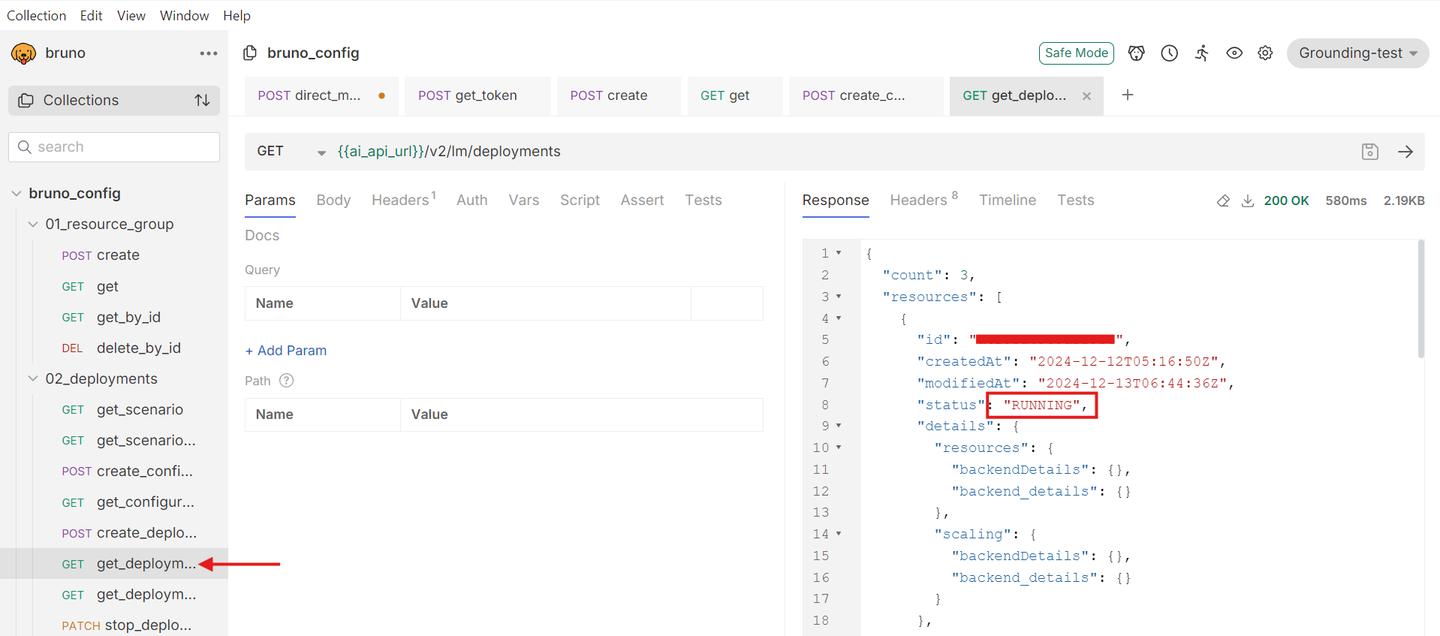Viewport: 1440px width, 636px height.
Task: Click the bruno dog logo icon
Action: (23, 53)
